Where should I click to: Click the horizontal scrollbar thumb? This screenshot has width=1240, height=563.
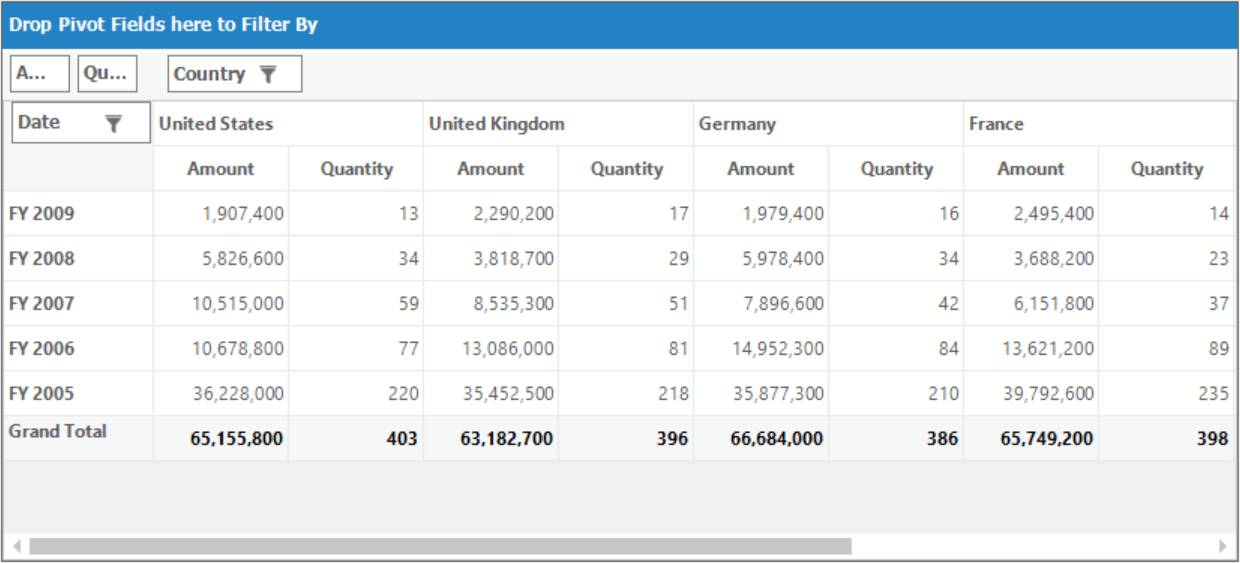[x=440, y=546]
